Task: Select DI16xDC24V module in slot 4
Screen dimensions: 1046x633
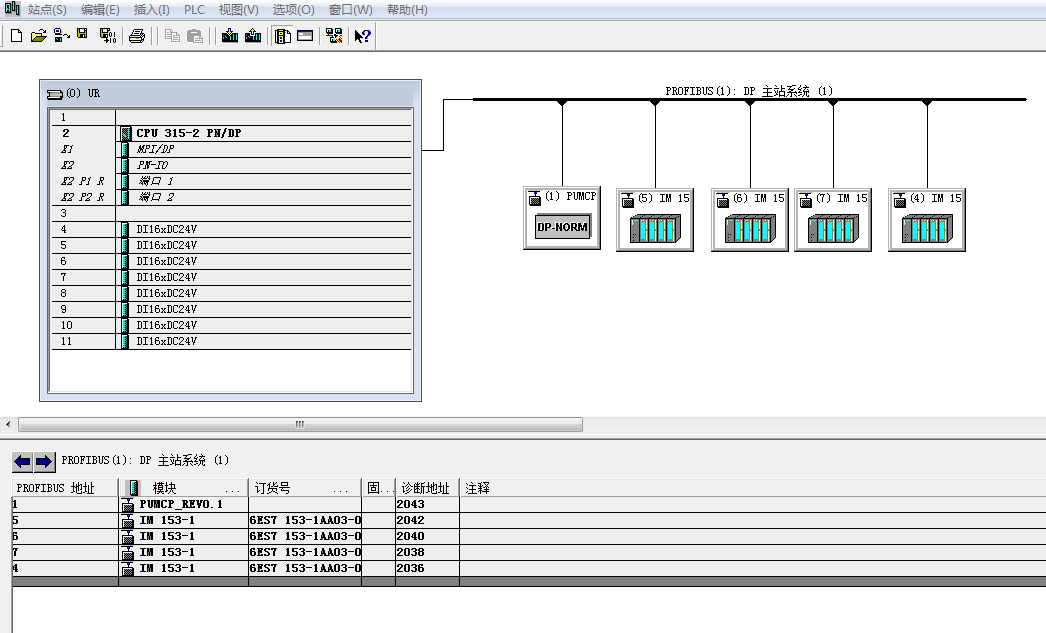Action: coord(231,229)
